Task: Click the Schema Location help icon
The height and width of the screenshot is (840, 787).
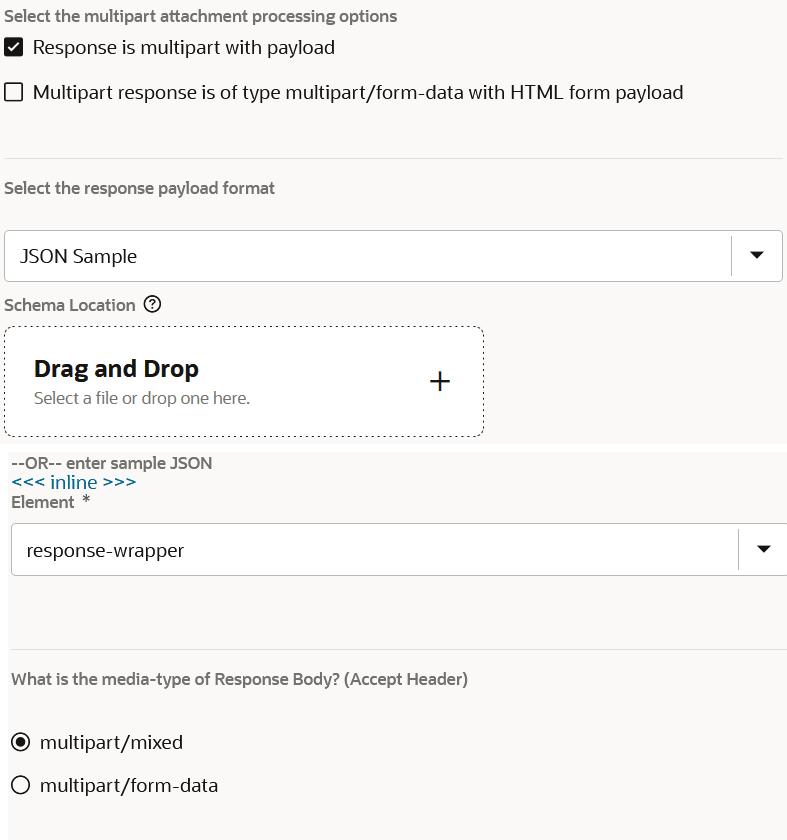Action: pyautogui.click(x=152, y=305)
